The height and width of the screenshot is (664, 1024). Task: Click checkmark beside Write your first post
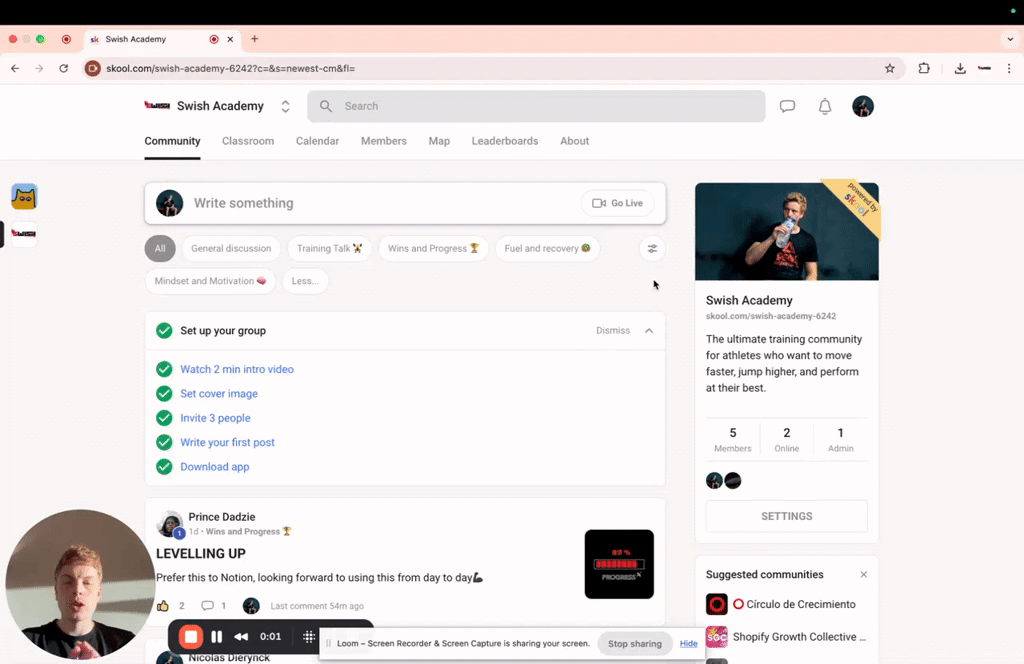pyautogui.click(x=164, y=442)
